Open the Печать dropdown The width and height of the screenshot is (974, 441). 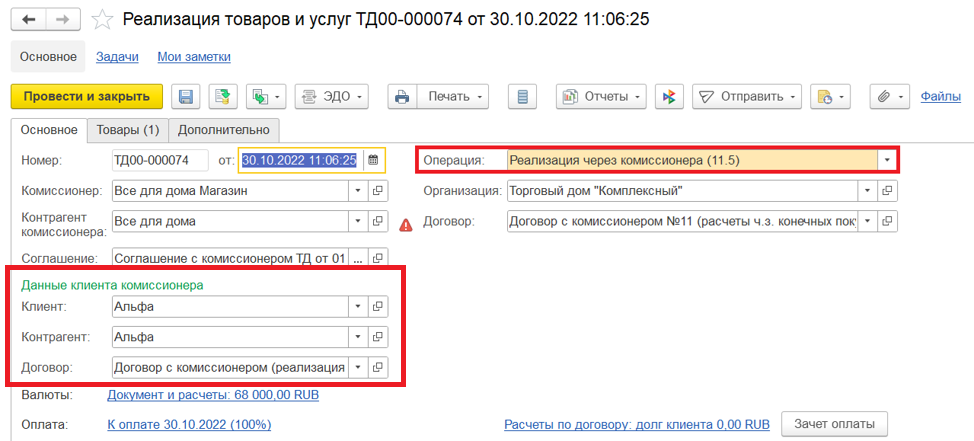pos(453,96)
